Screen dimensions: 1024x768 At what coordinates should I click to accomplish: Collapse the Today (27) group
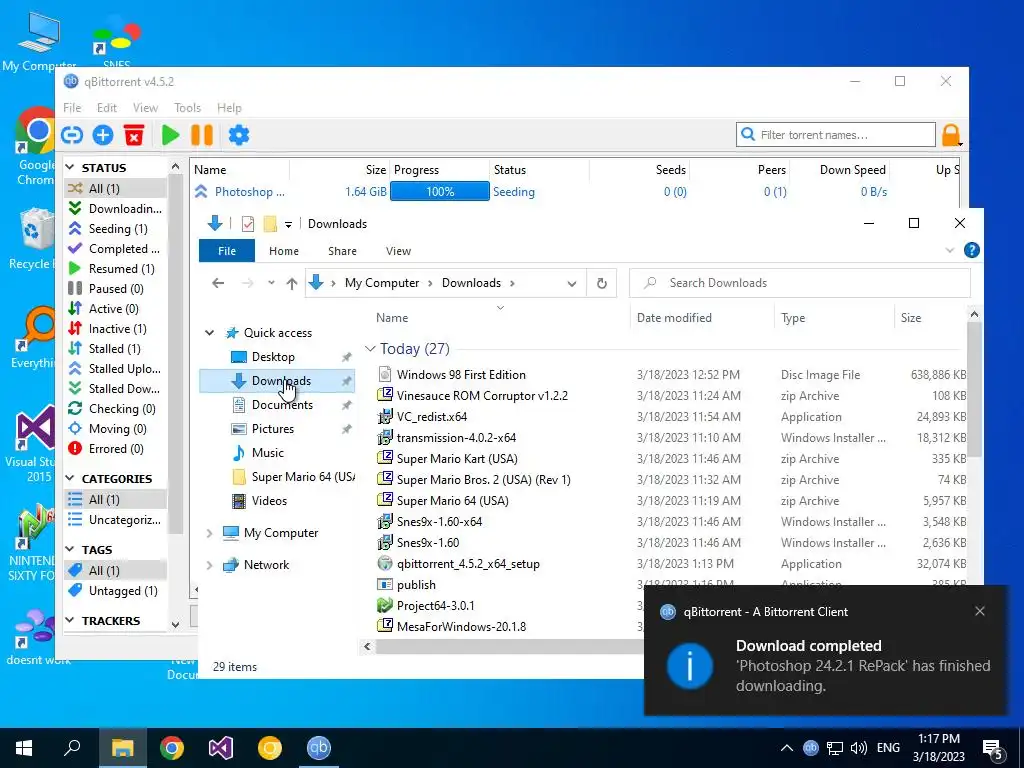pyautogui.click(x=370, y=349)
